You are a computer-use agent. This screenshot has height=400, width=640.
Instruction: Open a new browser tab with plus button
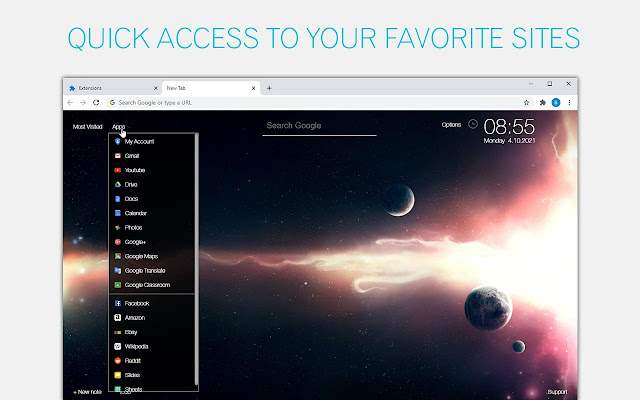point(269,88)
